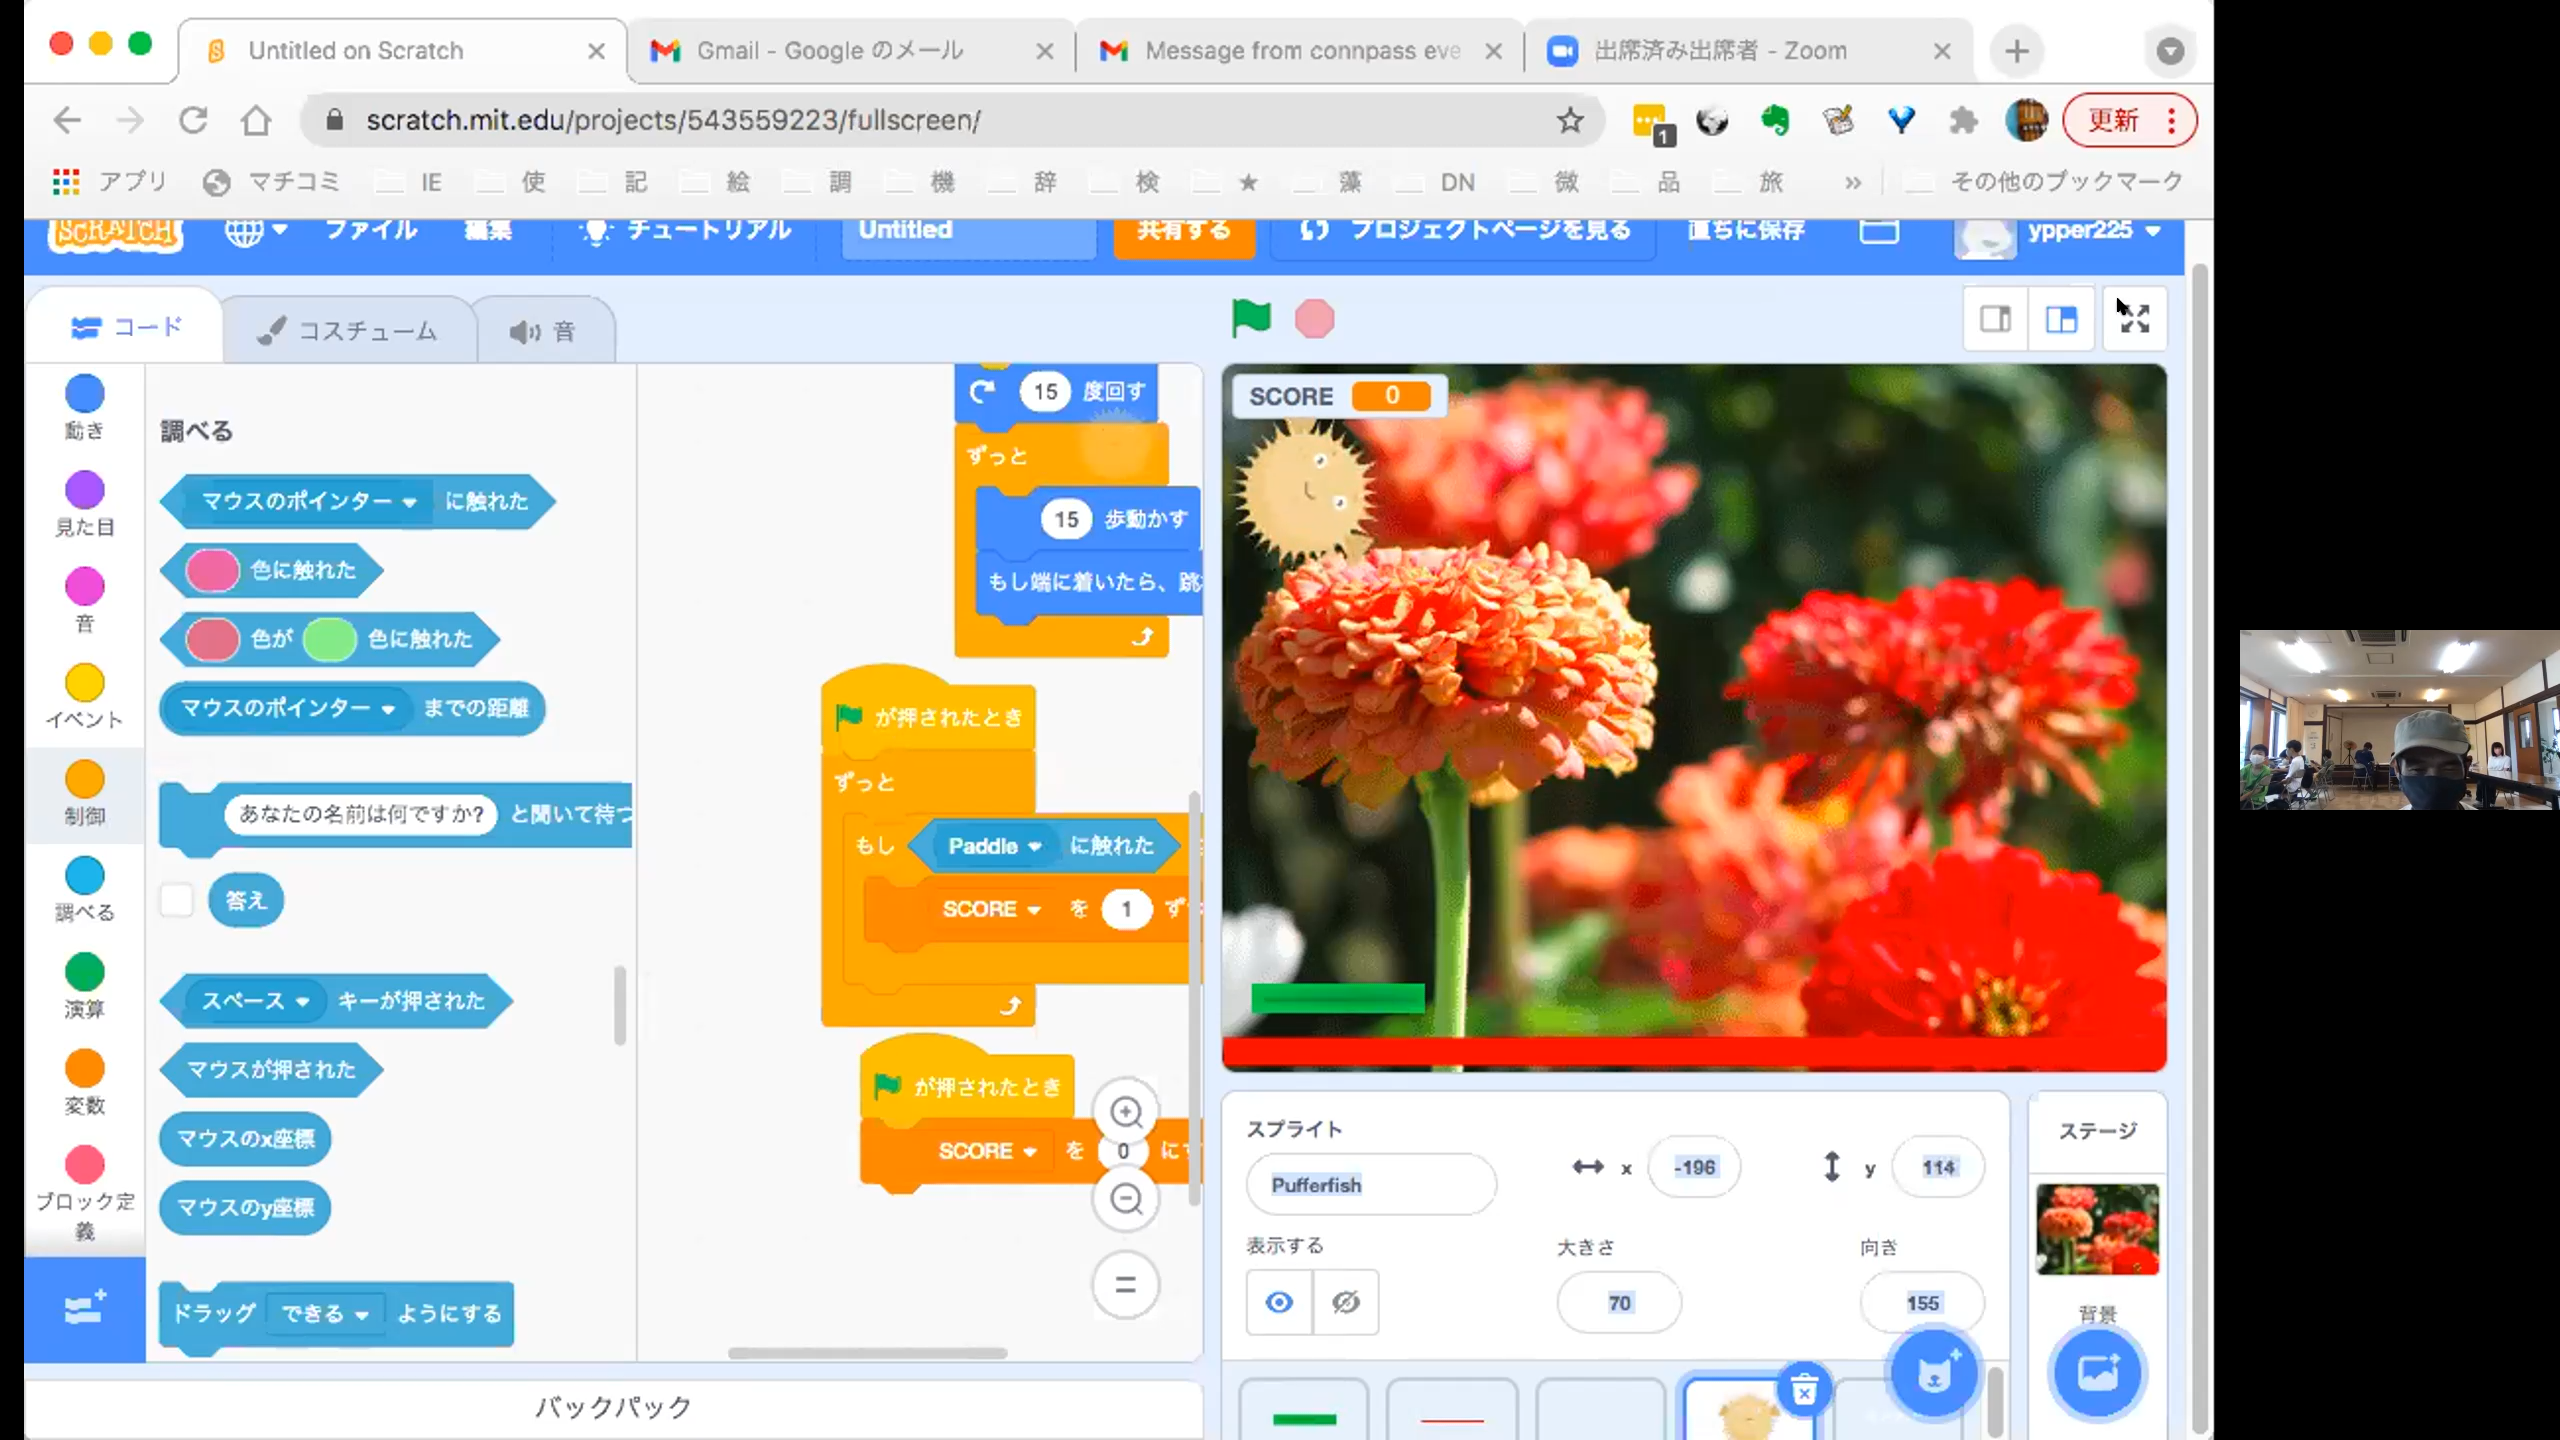Viewport: 2560px width, 1440px height.
Task: Select the 調べる blocks category
Action: click(85, 890)
